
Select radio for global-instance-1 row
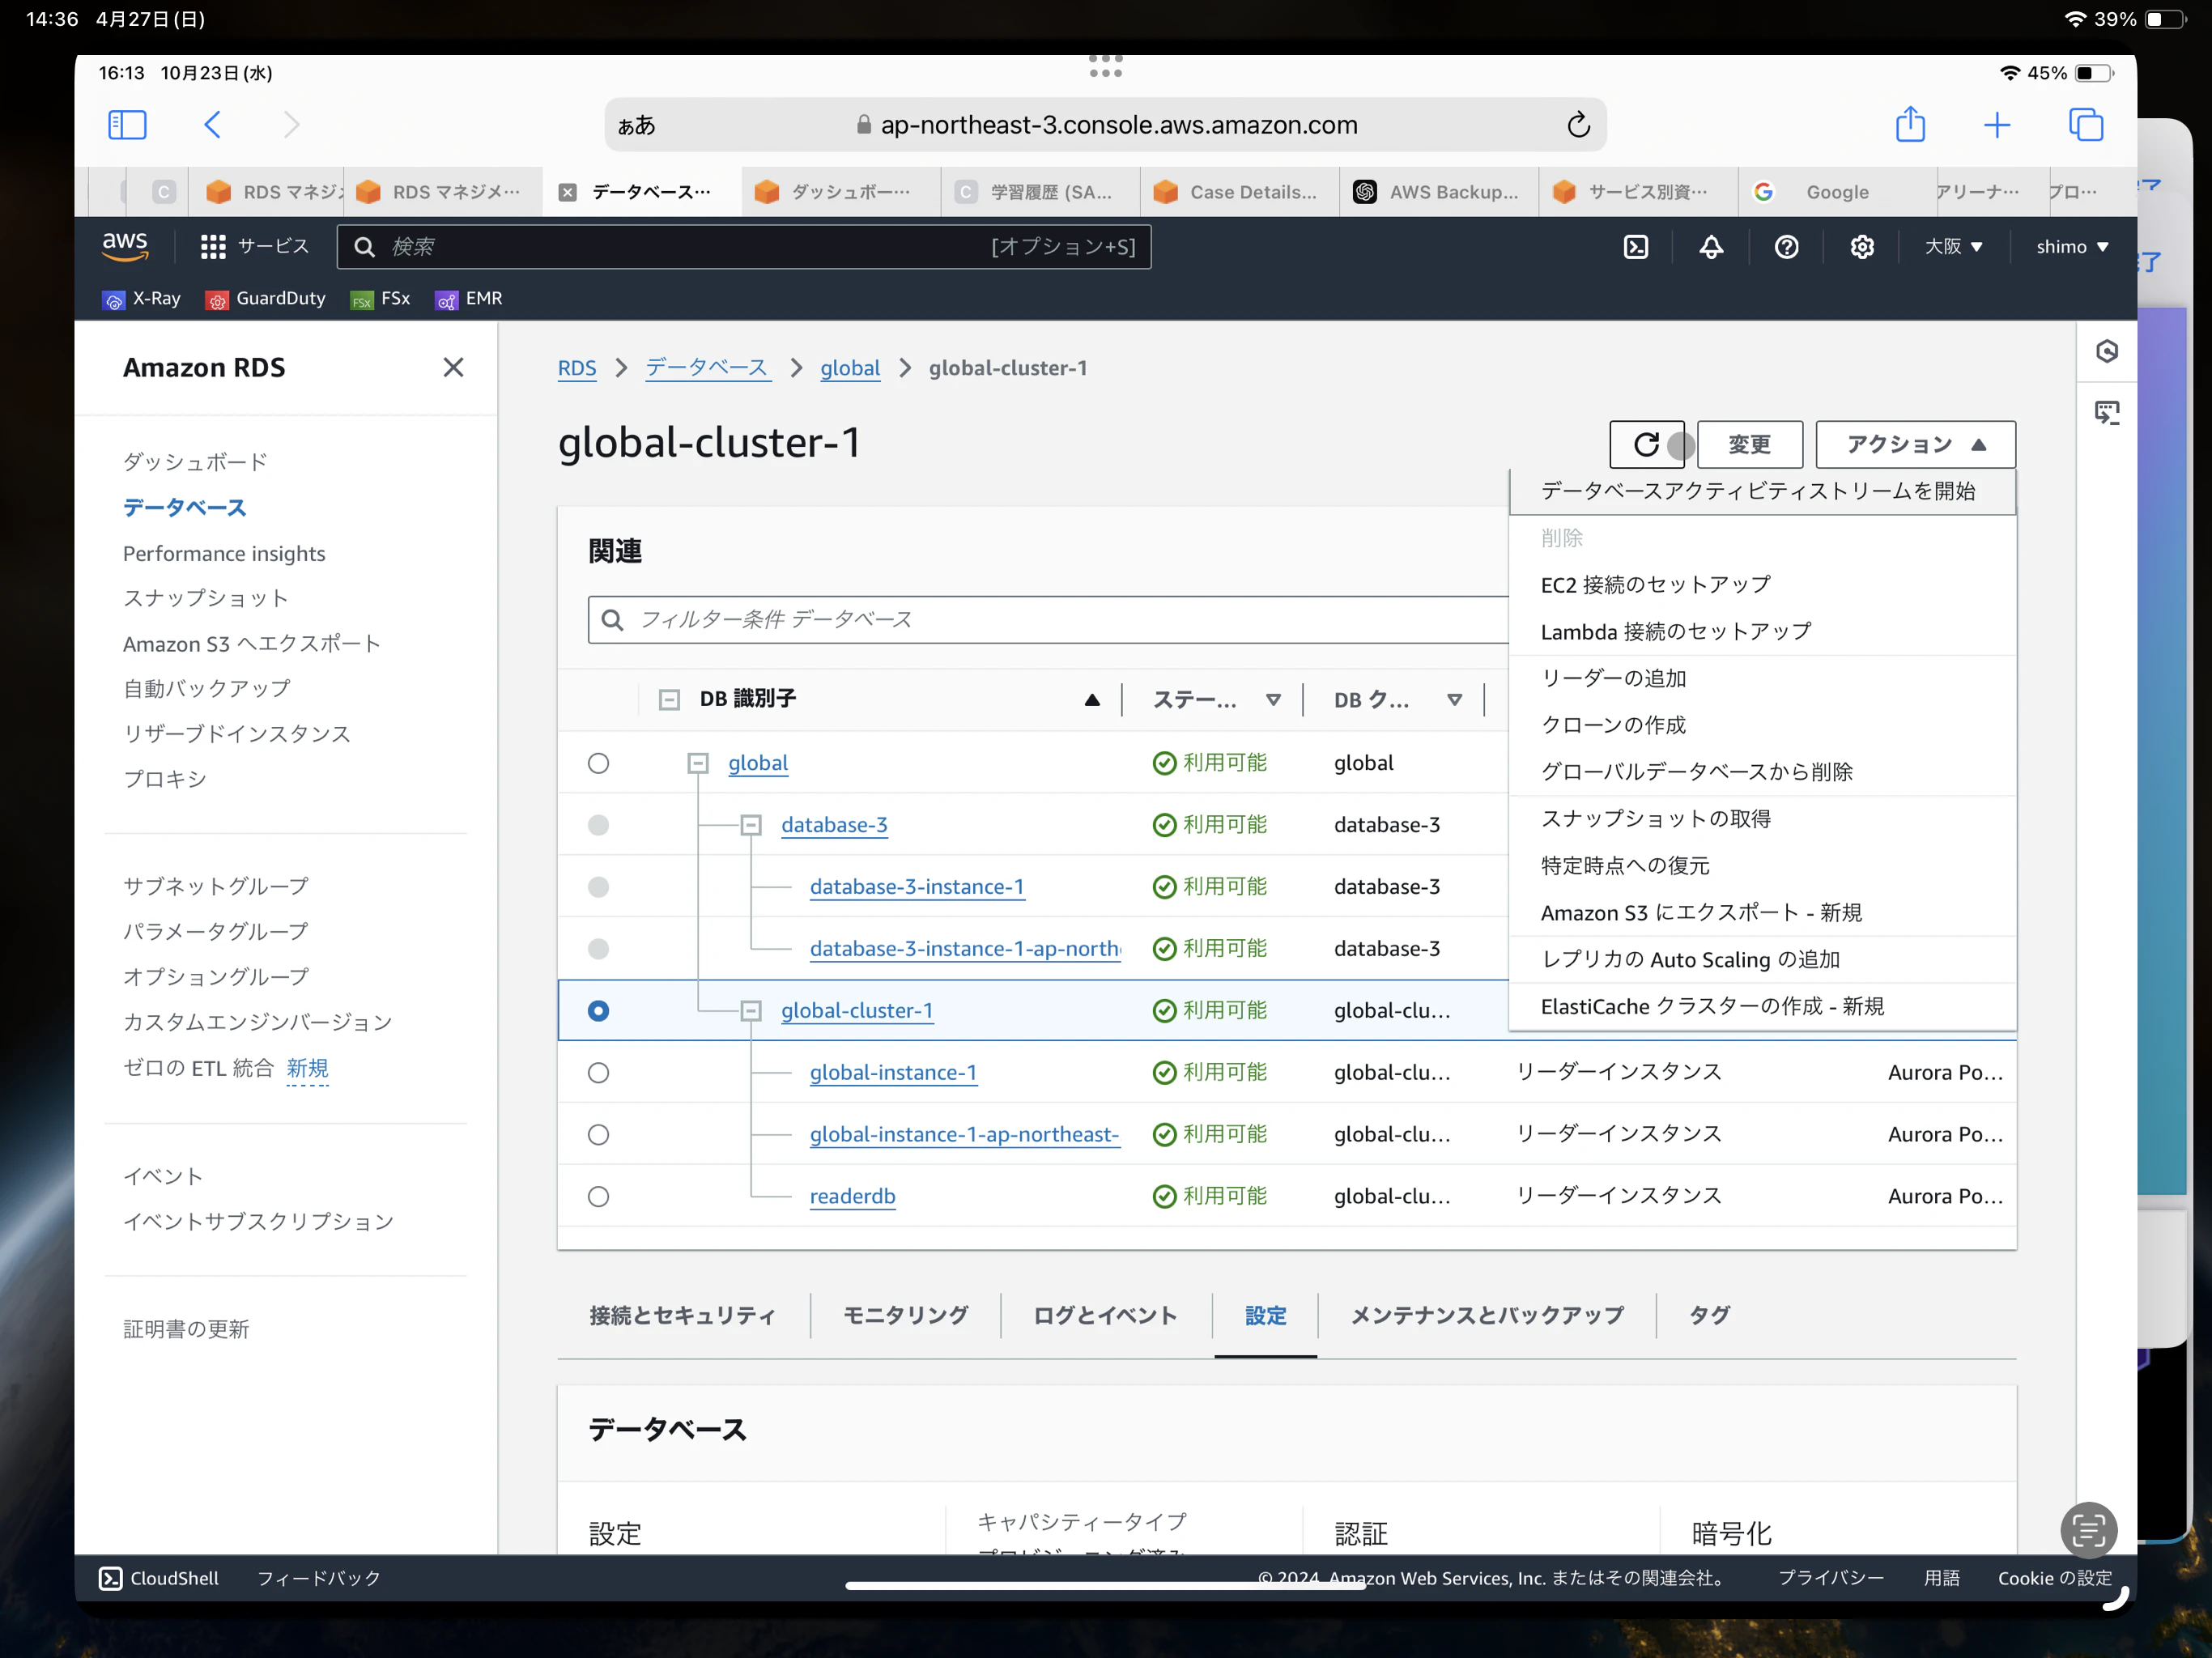tap(598, 1073)
